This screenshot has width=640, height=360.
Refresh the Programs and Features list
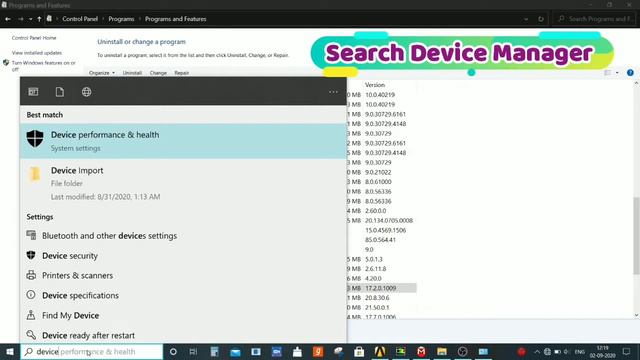click(541, 19)
